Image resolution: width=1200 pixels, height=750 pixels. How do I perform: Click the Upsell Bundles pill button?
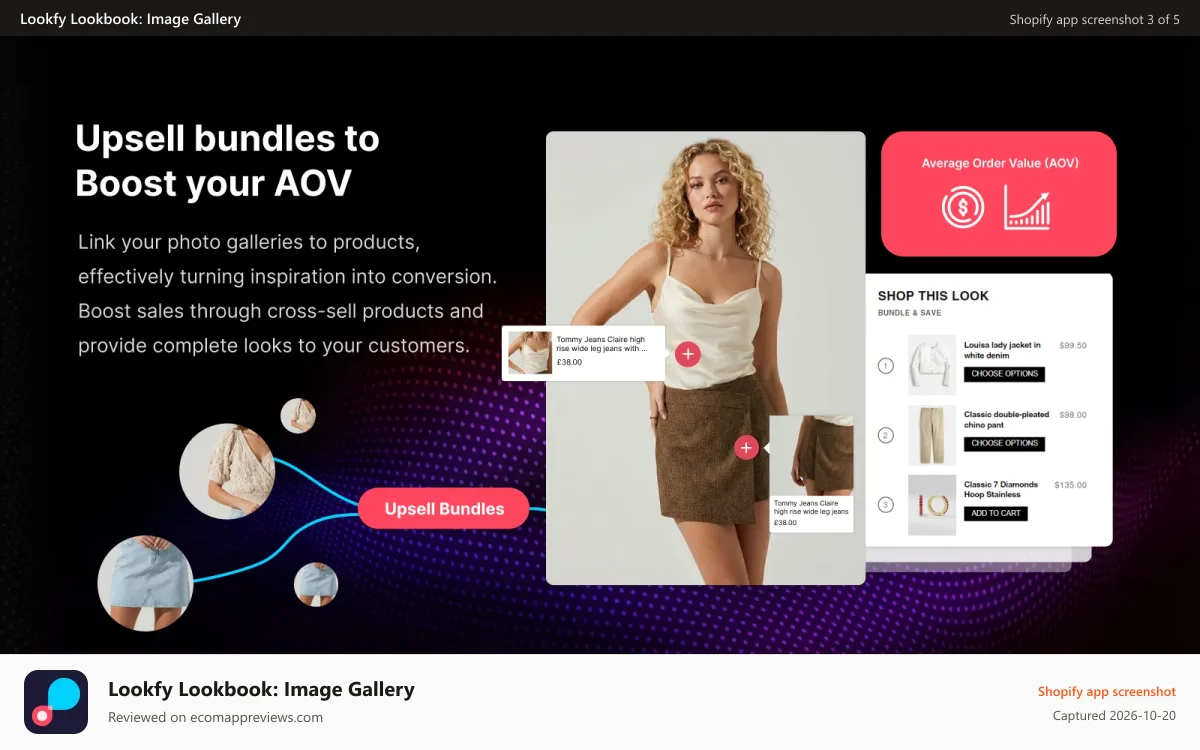(x=444, y=508)
